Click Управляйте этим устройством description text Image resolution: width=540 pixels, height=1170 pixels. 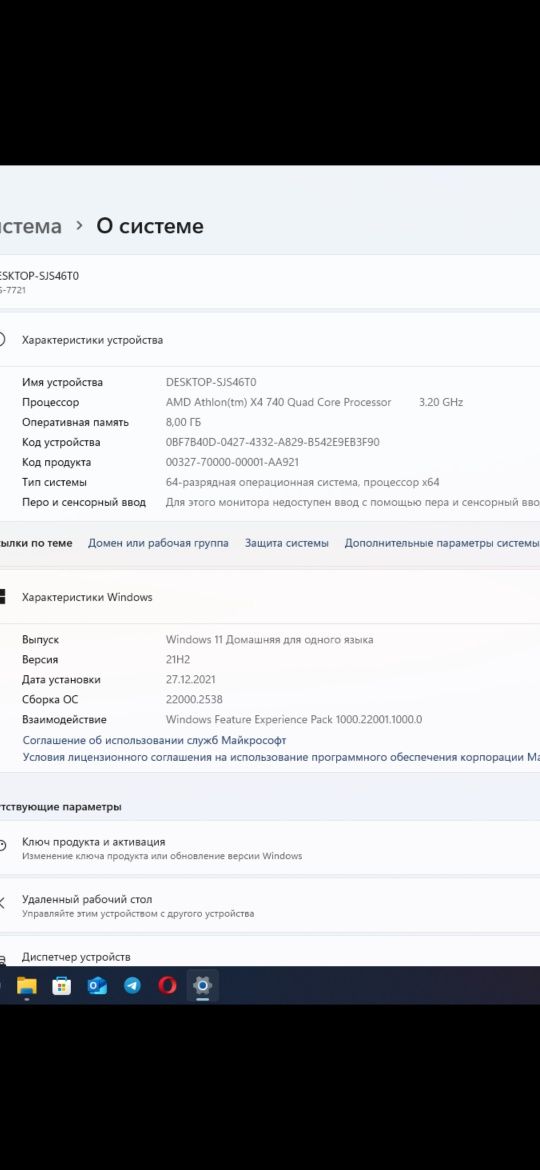[x=138, y=913]
